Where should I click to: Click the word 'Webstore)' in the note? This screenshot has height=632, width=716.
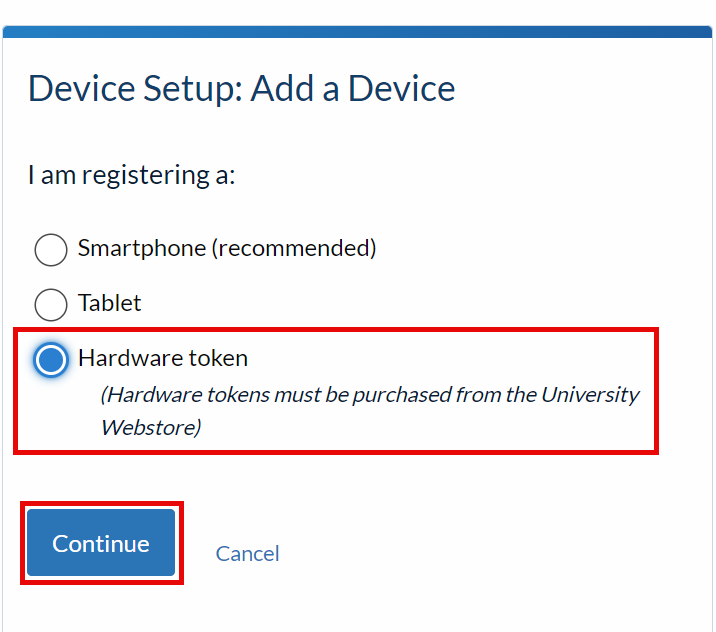[x=151, y=428]
